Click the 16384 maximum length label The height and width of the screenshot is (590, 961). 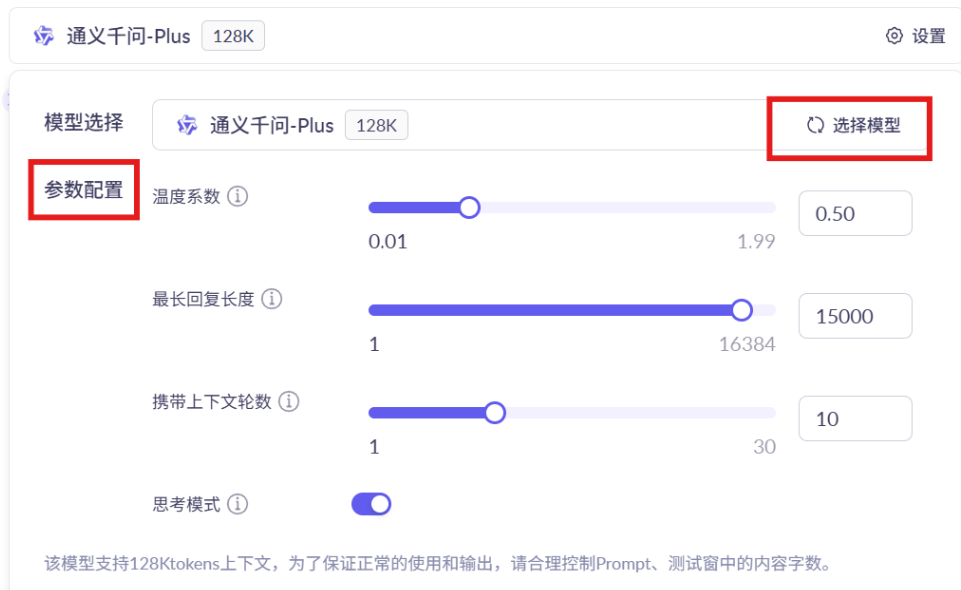click(x=747, y=344)
